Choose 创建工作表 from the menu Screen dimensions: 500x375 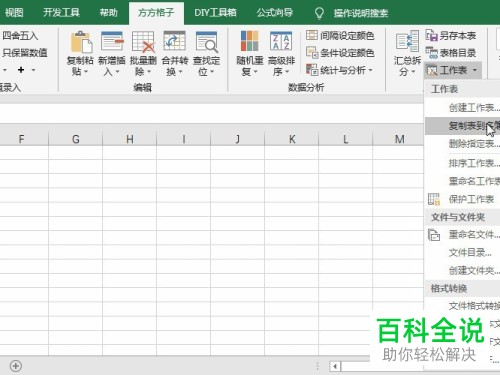tap(463, 108)
